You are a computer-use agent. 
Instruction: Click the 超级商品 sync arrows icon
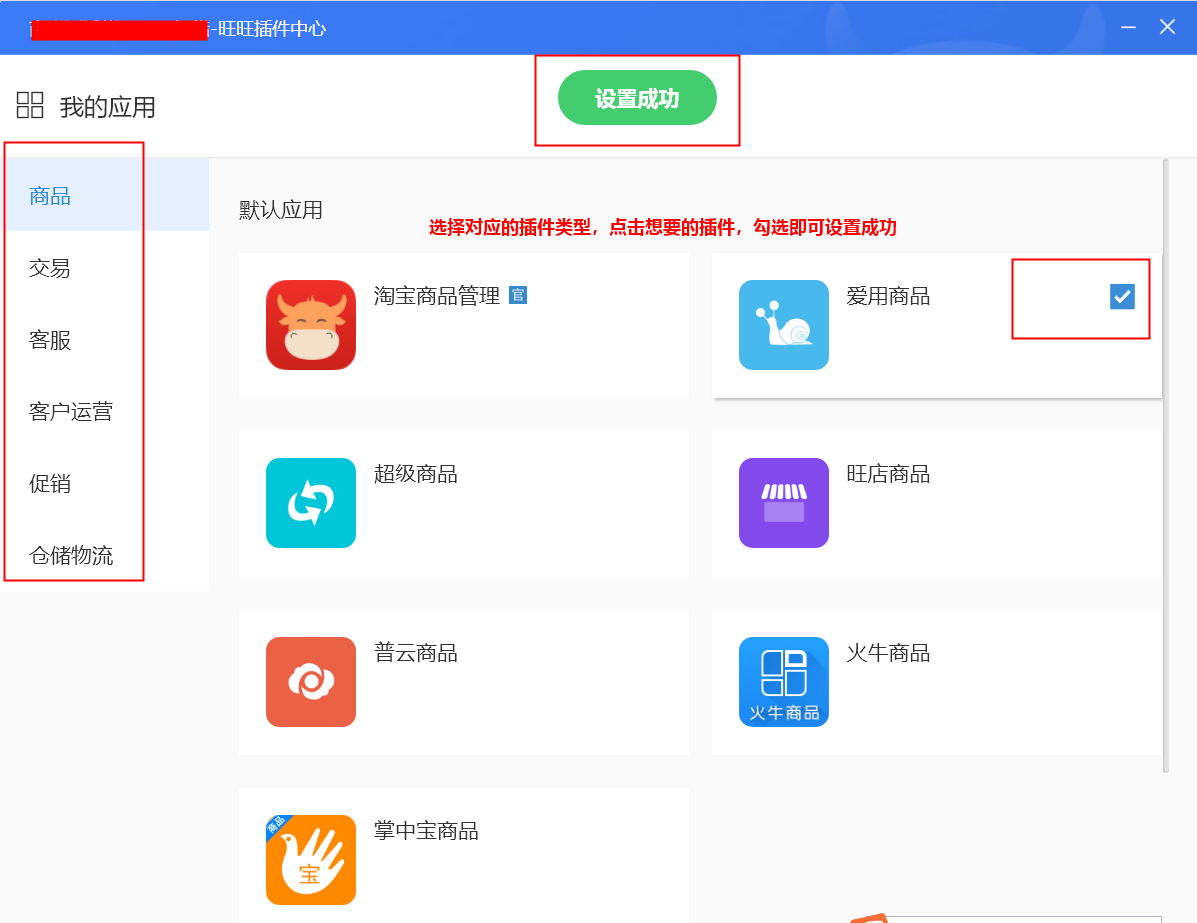[x=311, y=503]
